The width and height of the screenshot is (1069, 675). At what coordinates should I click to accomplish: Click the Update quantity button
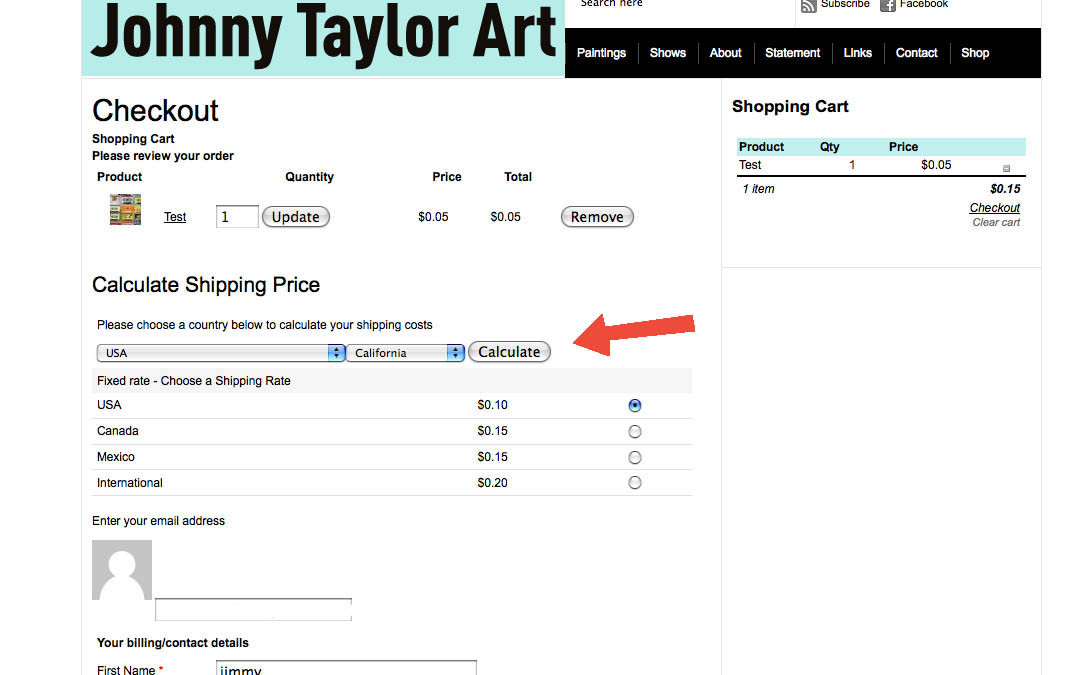click(x=296, y=217)
